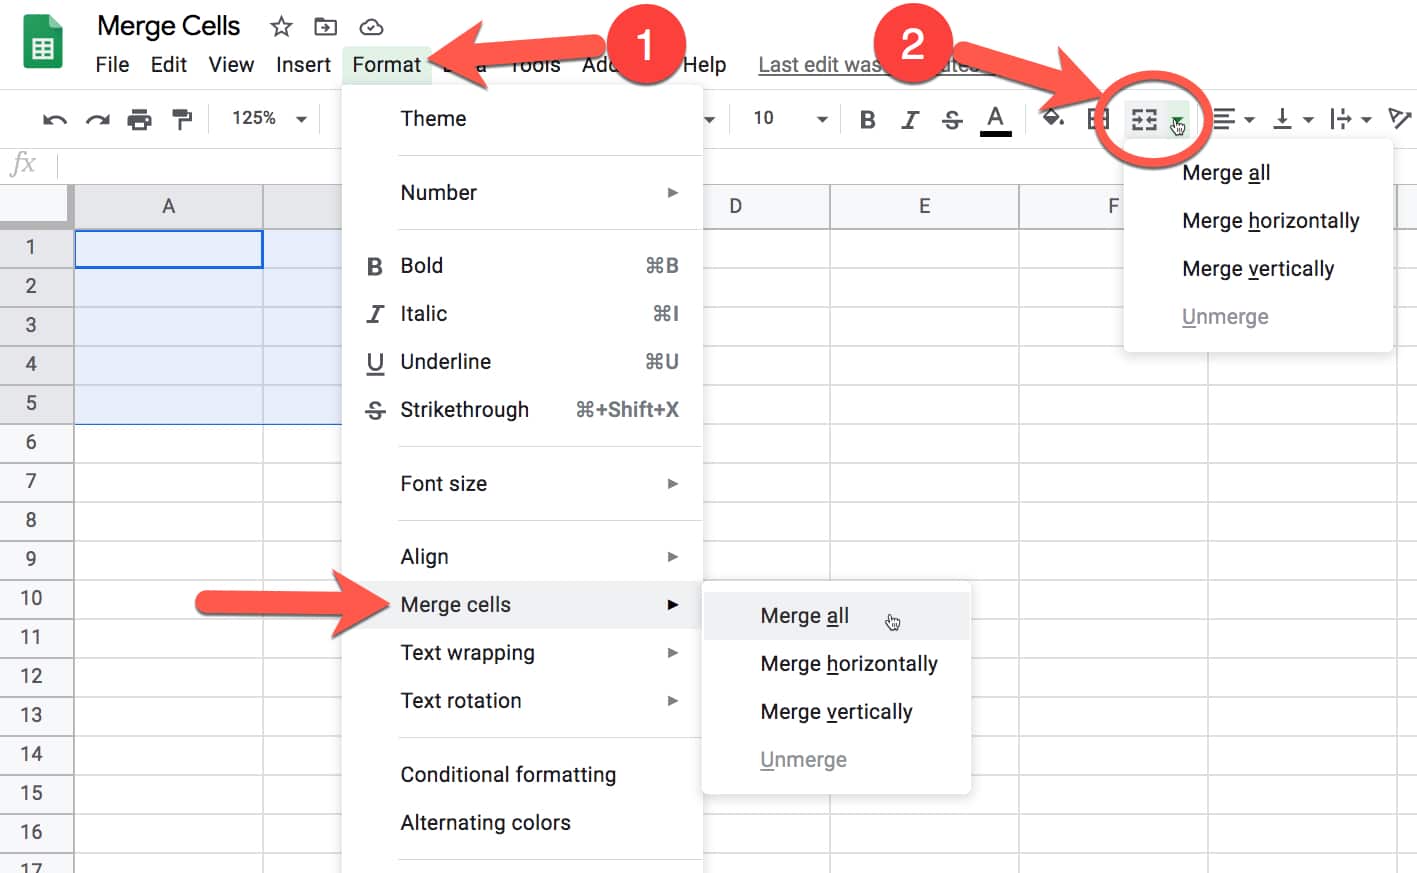Image resolution: width=1417 pixels, height=873 pixels.
Task: Choose Merge horizontally in Format submenu
Action: [836, 664]
